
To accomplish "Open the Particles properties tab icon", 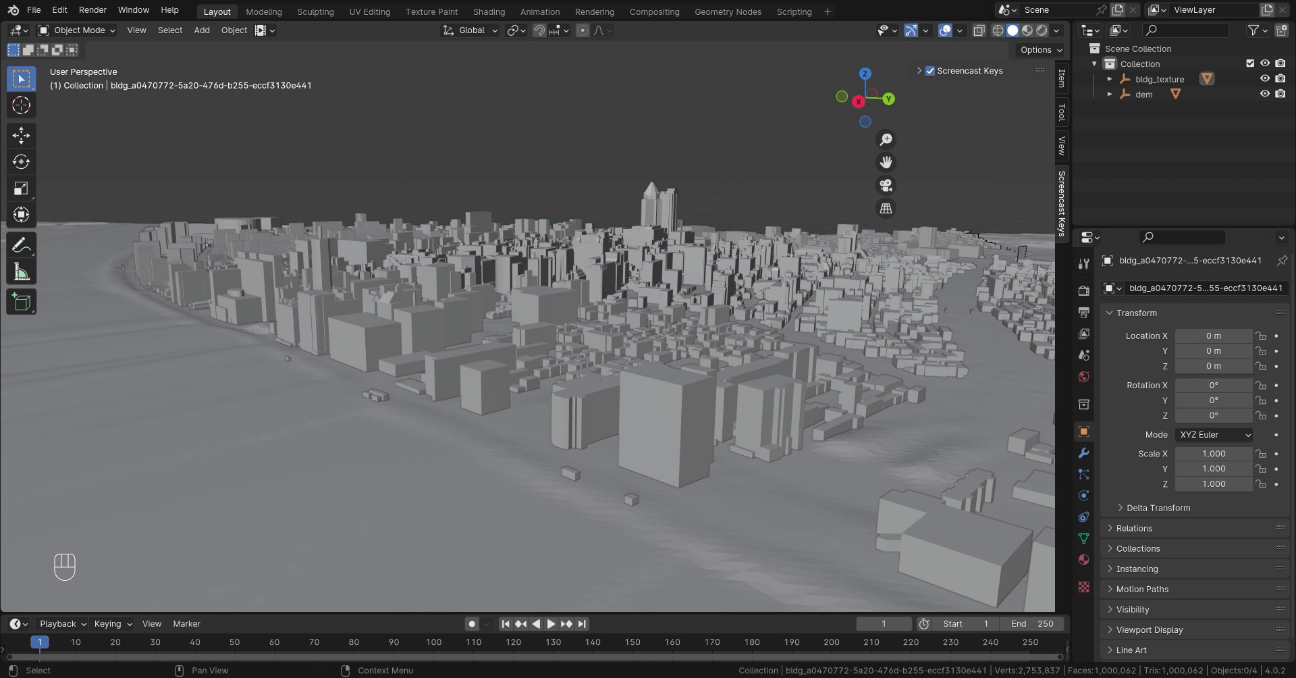I will [x=1083, y=474].
